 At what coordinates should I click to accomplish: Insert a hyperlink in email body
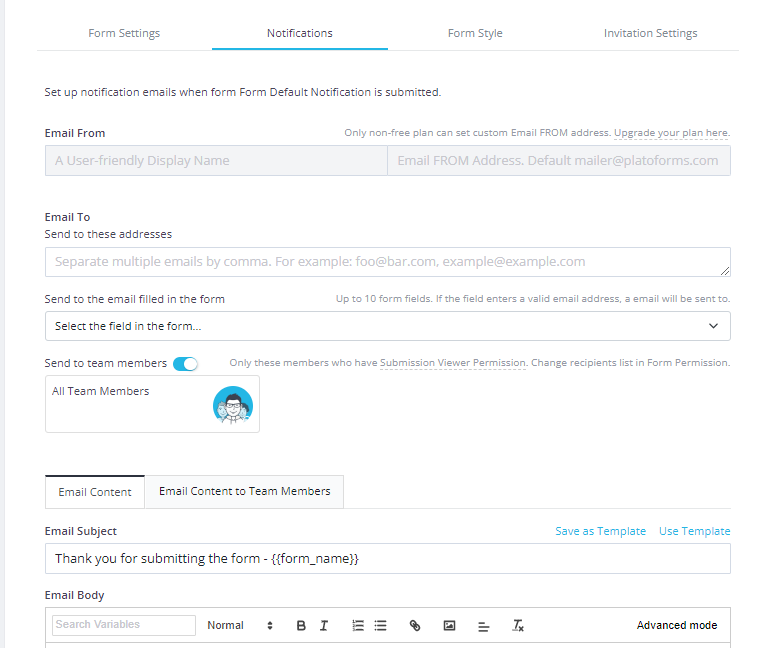click(x=415, y=626)
